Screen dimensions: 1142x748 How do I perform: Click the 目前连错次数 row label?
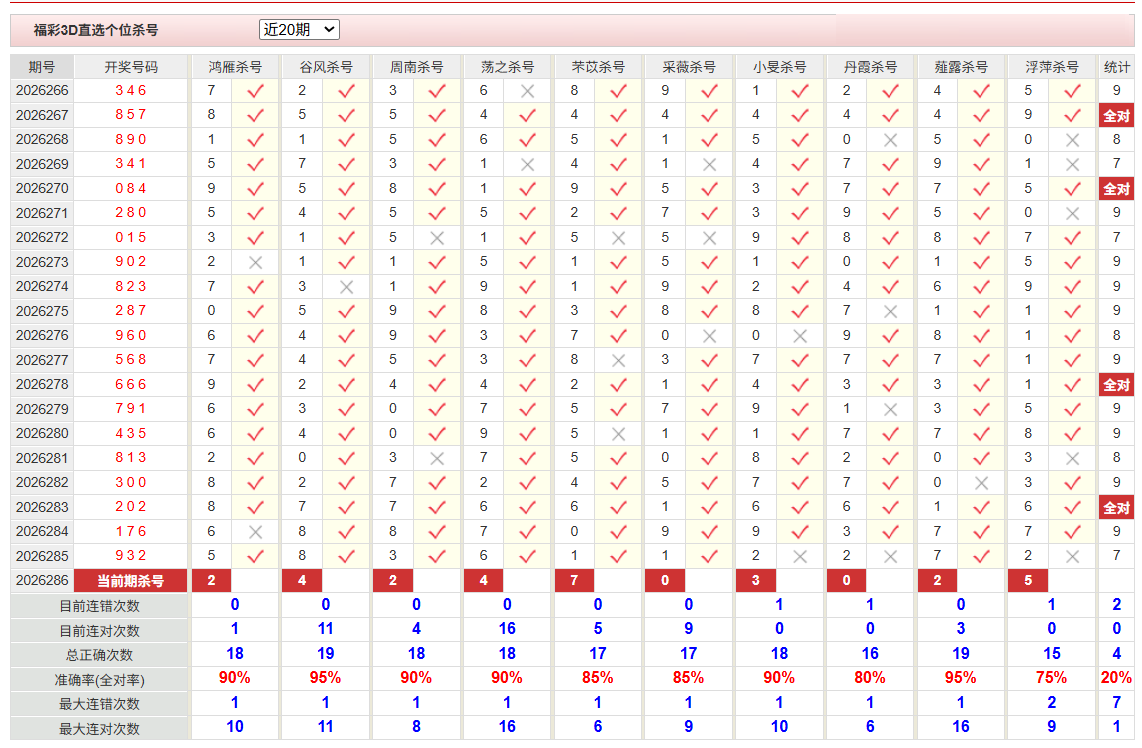(x=99, y=606)
